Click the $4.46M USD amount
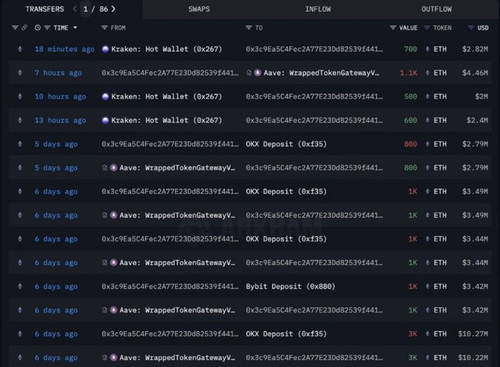This screenshot has height=367, width=500. (x=475, y=73)
